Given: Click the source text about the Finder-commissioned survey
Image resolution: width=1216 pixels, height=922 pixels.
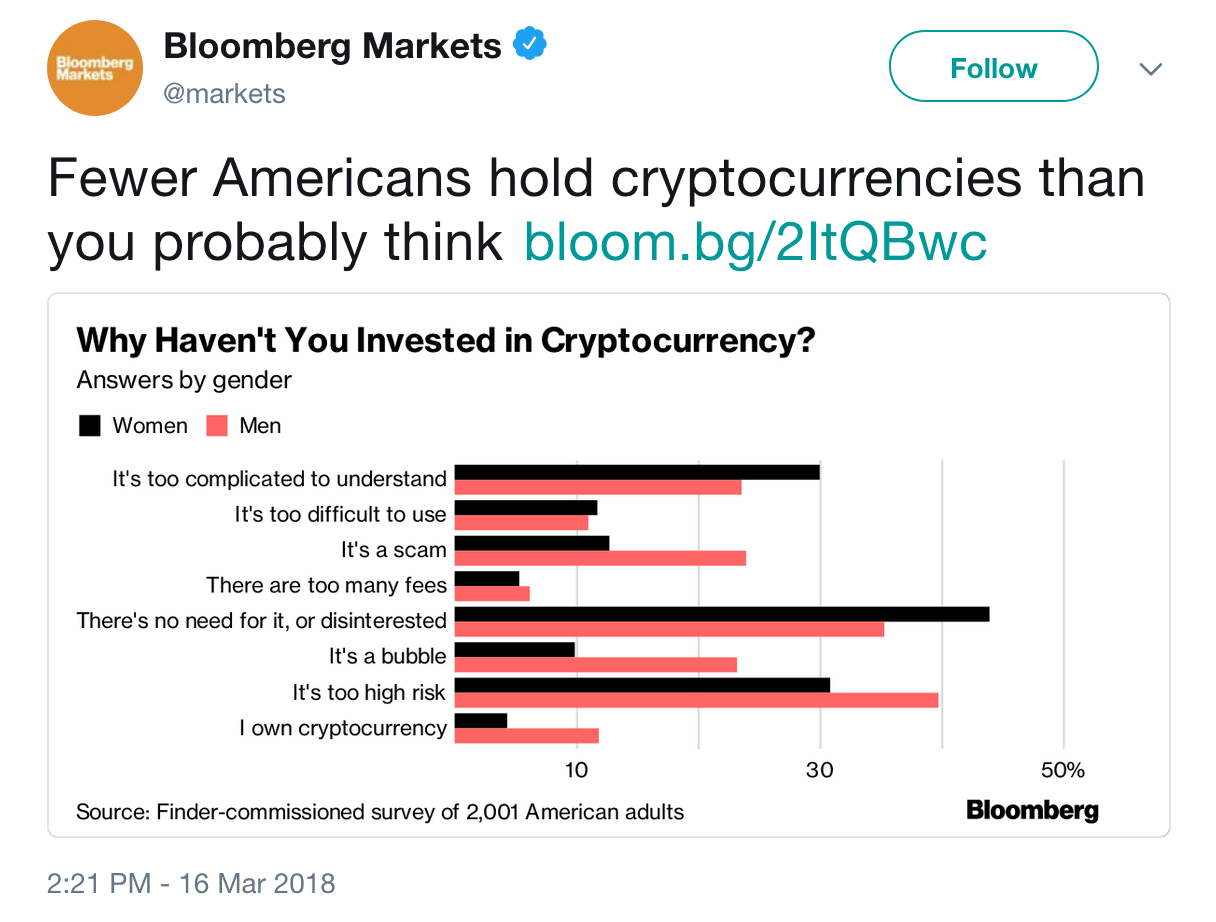Looking at the screenshot, I should pyautogui.click(x=380, y=811).
